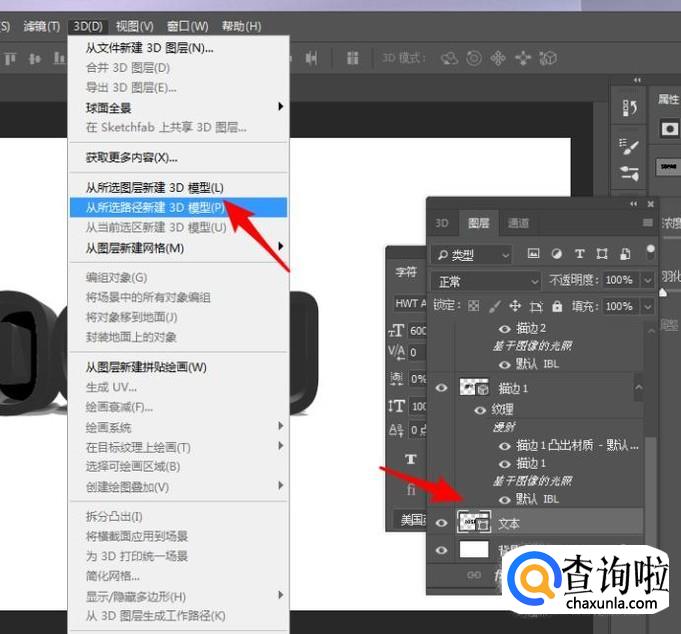
Task: Expand the 不透明度 opacity dropdown arrow
Action: click(647, 281)
